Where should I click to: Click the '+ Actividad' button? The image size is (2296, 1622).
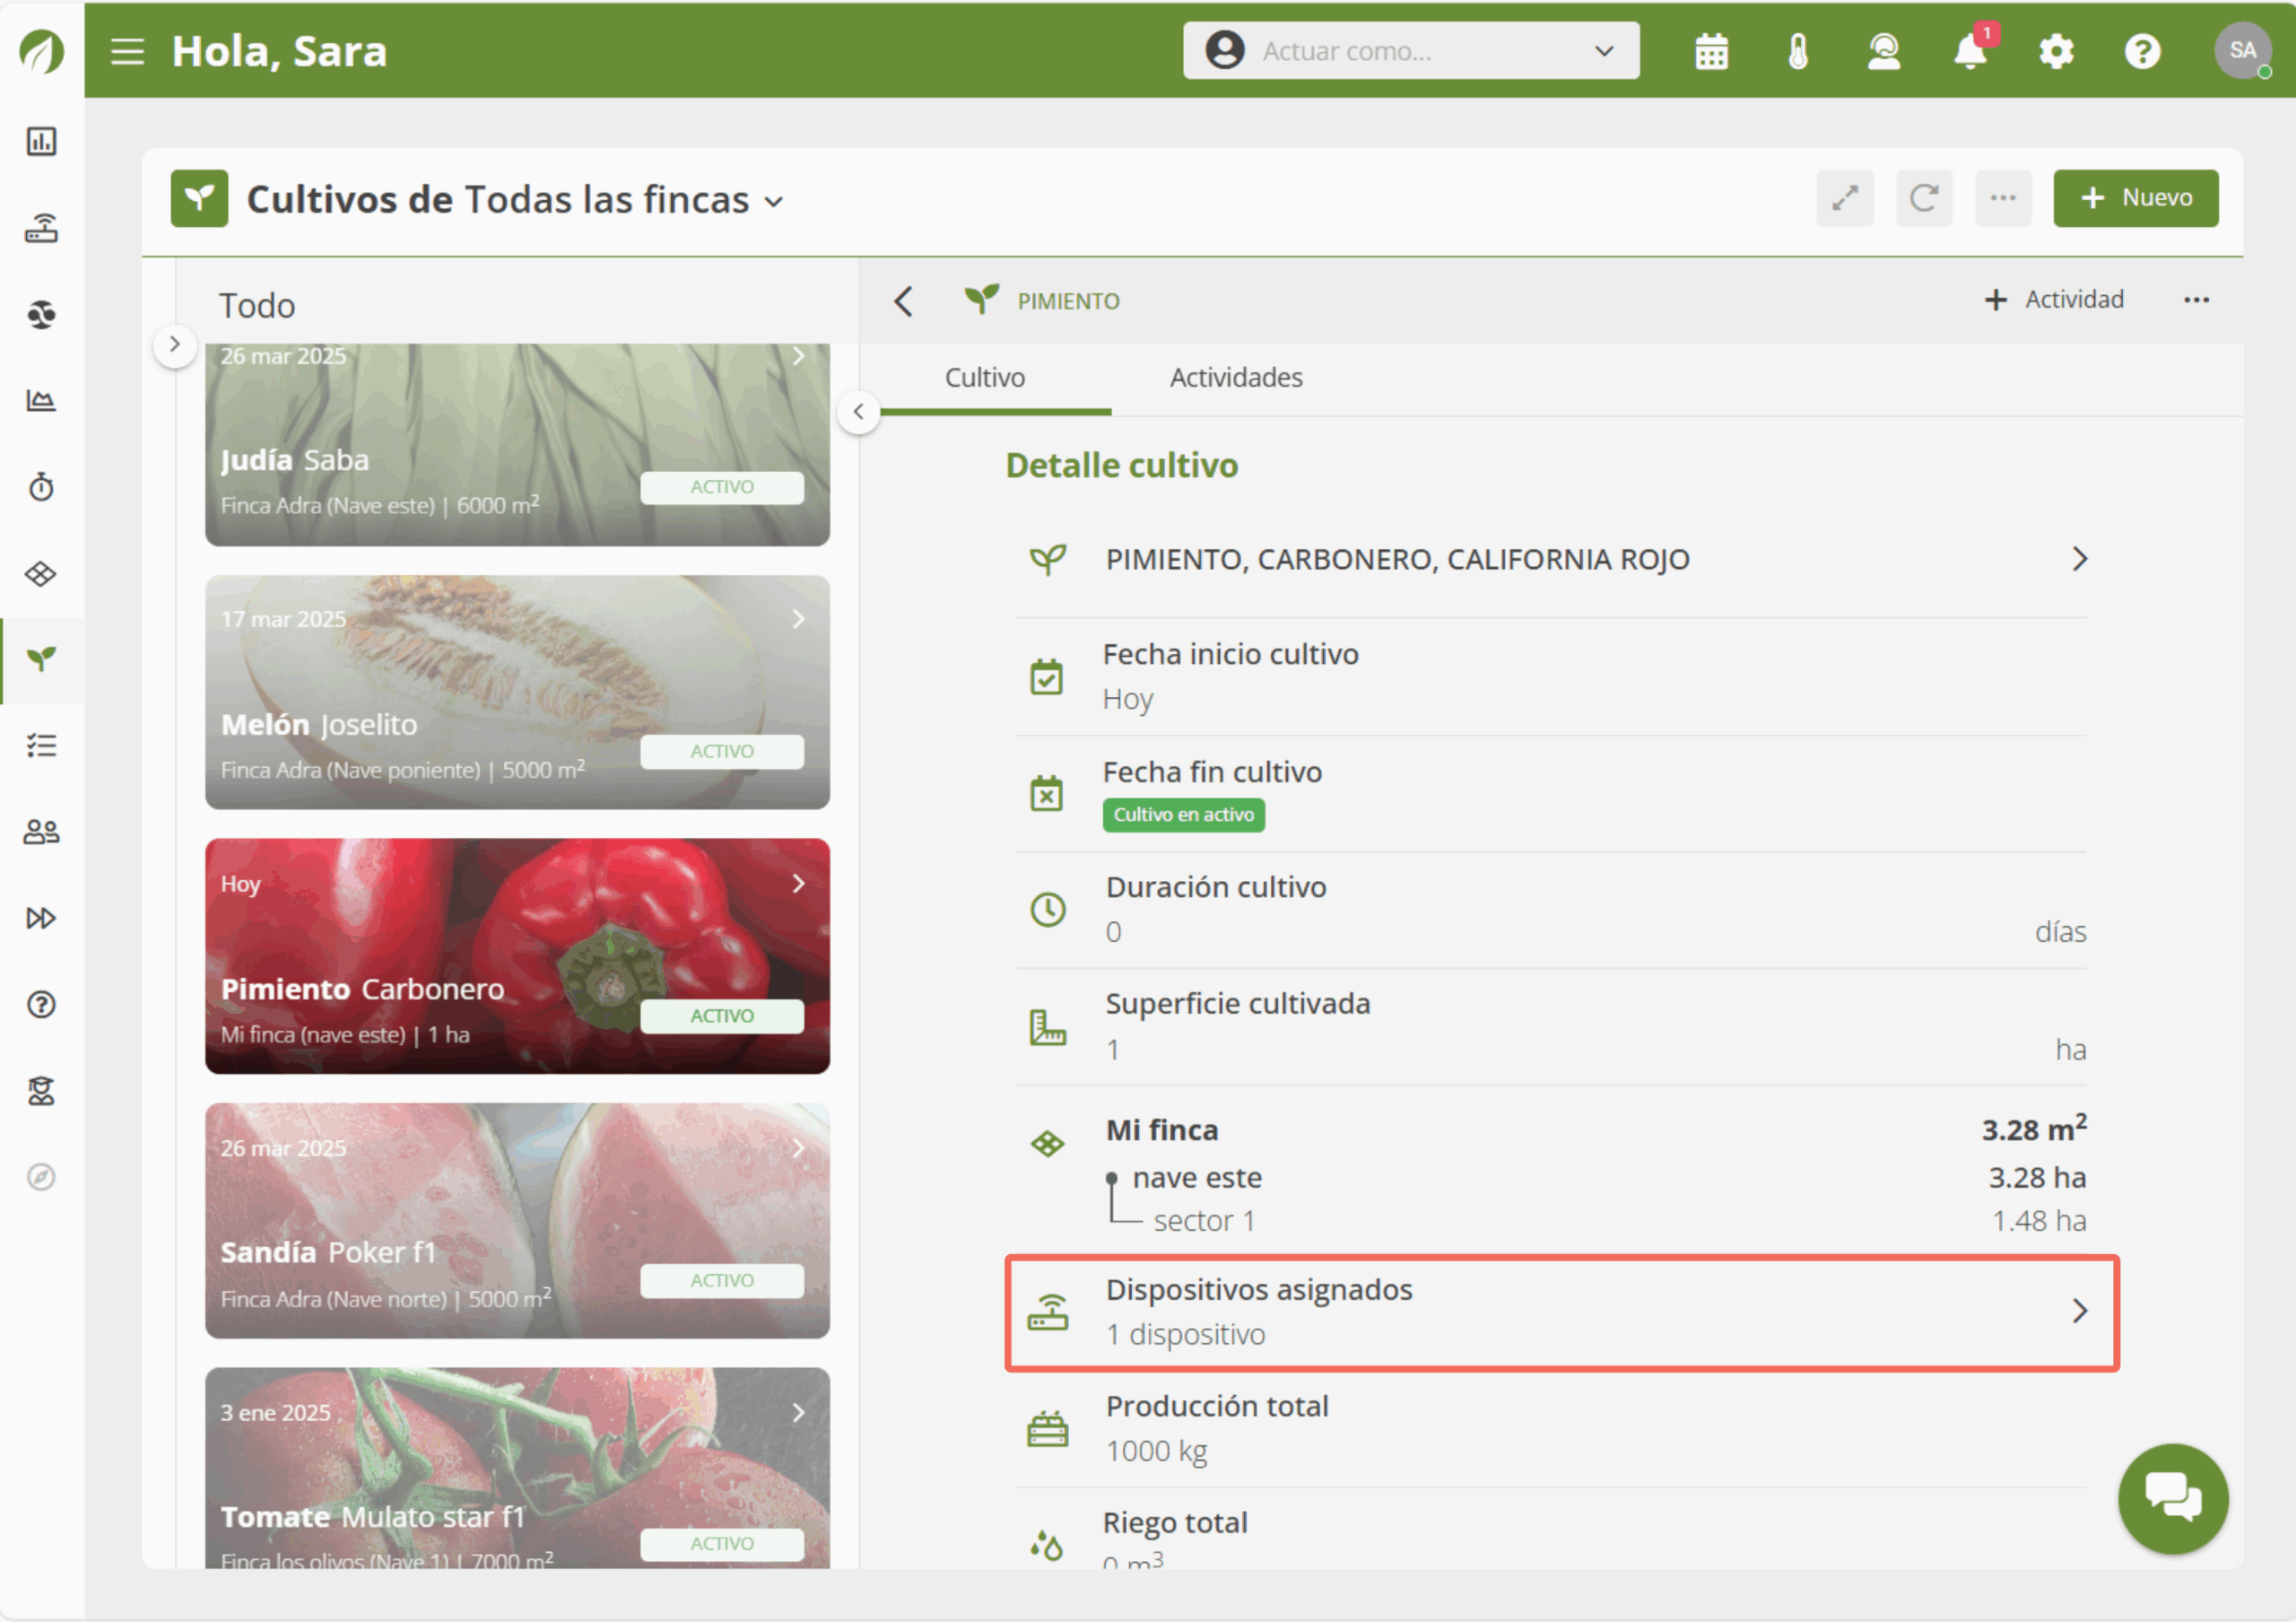point(2054,300)
